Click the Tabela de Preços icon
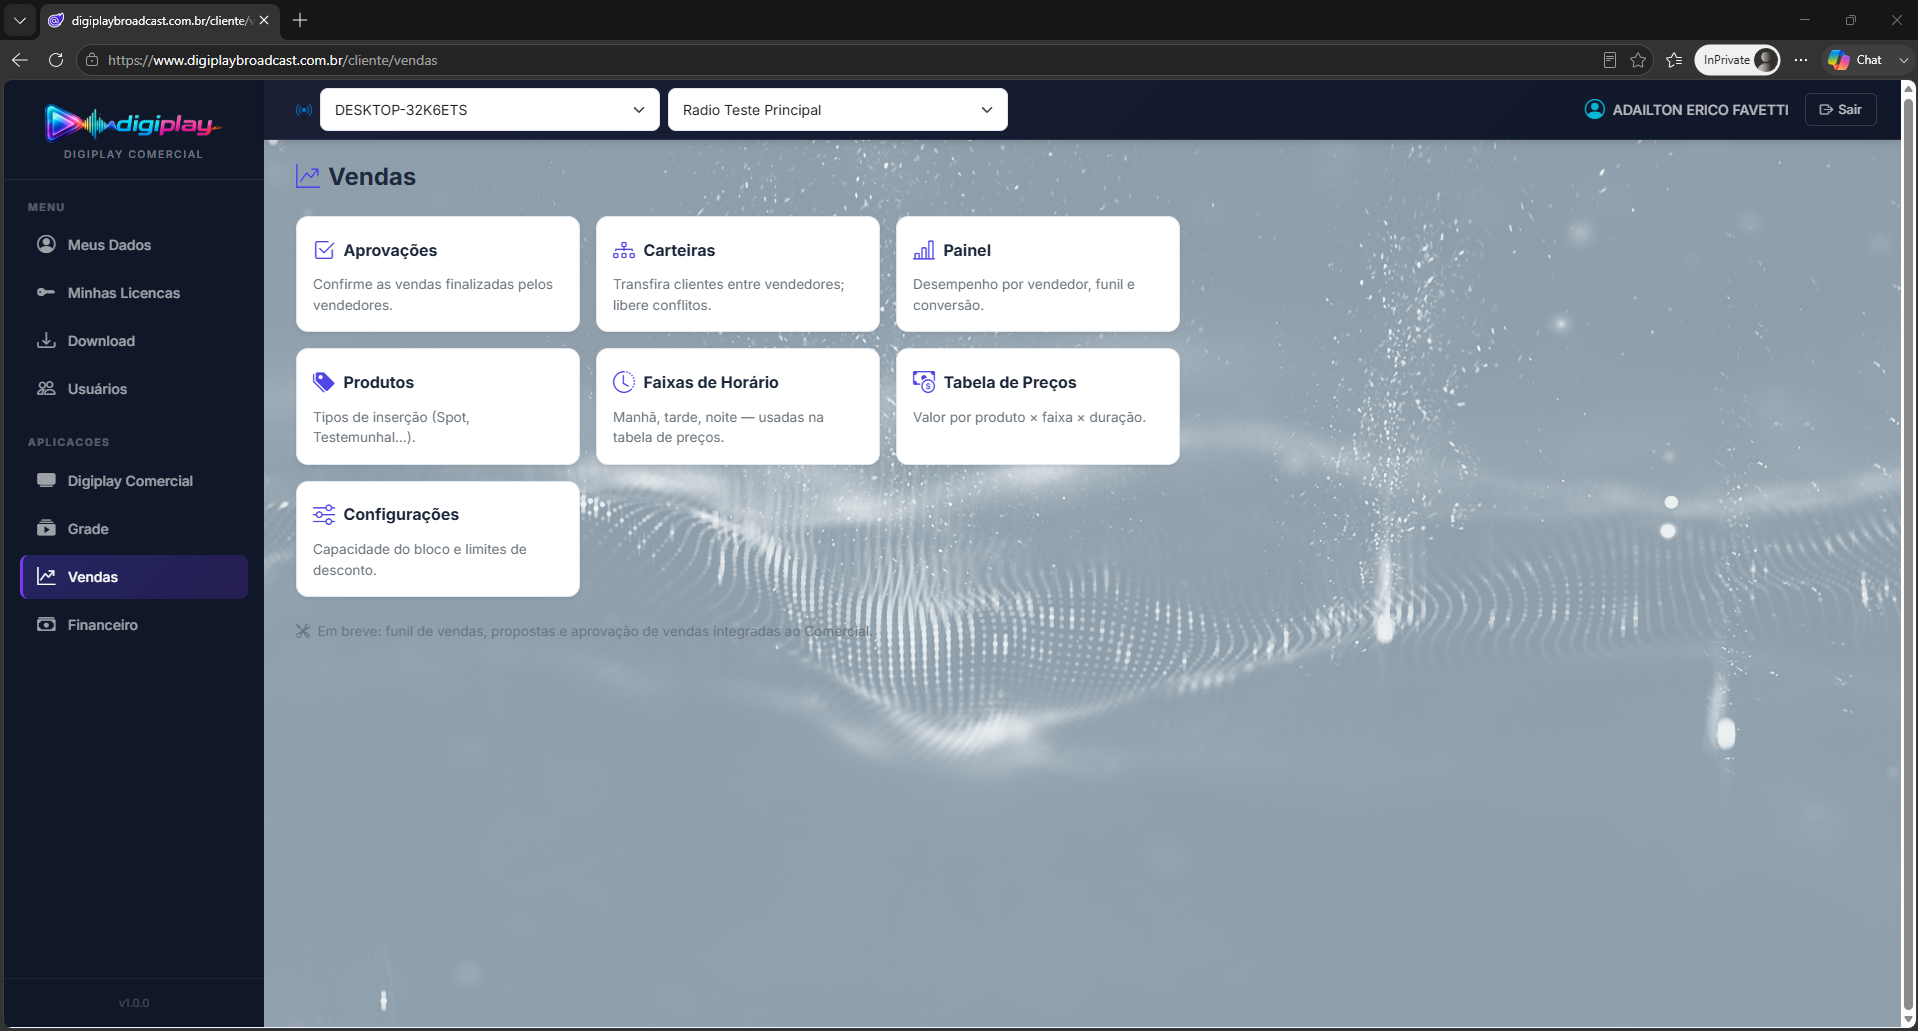This screenshot has height=1031, width=1918. (x=924, y=382)
